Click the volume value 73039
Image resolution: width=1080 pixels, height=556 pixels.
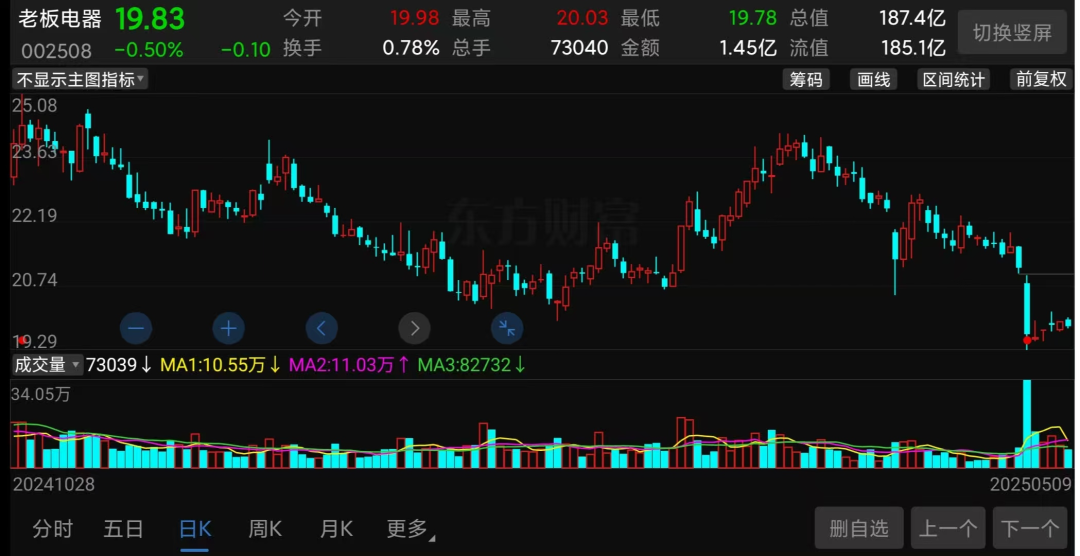(x=112, y=364)
